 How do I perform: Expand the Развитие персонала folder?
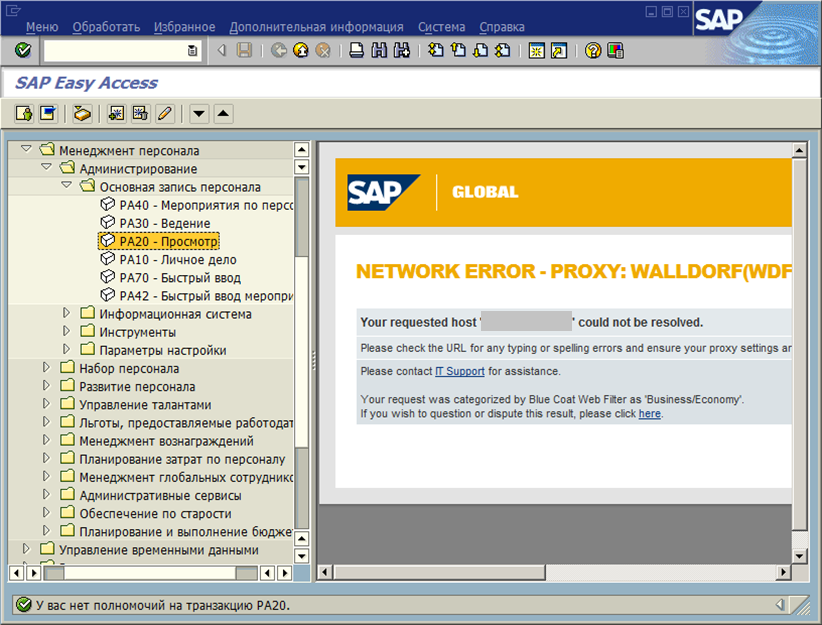46,385
